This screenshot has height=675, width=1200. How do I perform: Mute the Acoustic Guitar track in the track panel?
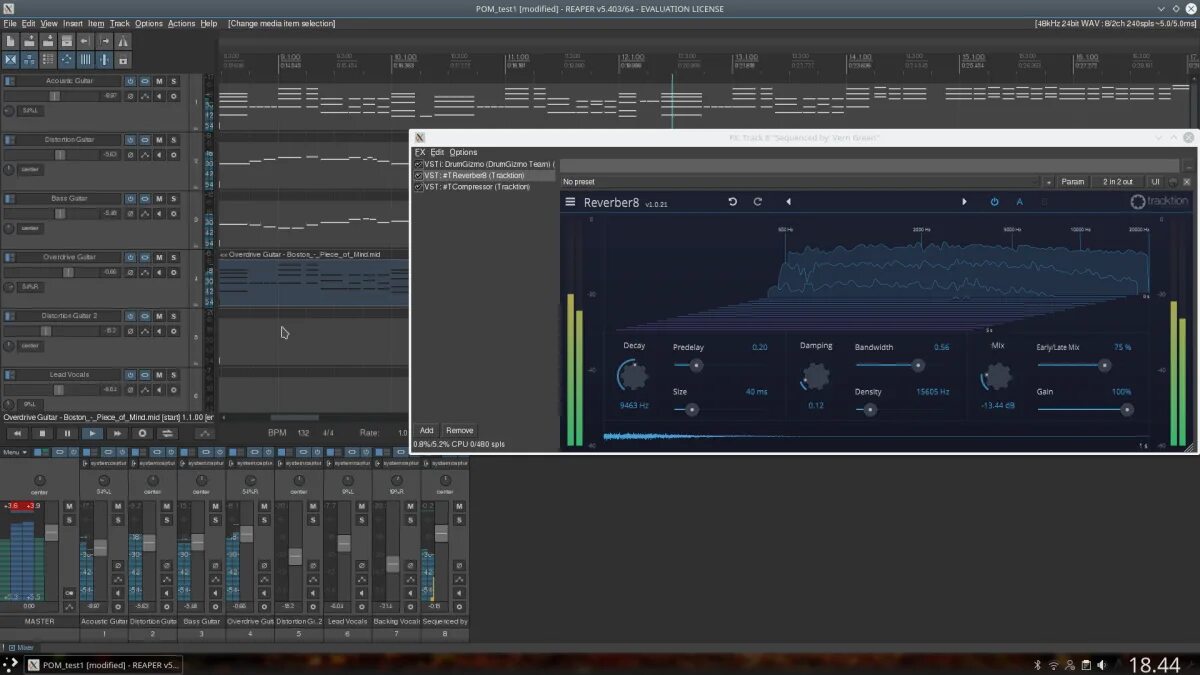(159, 81)
